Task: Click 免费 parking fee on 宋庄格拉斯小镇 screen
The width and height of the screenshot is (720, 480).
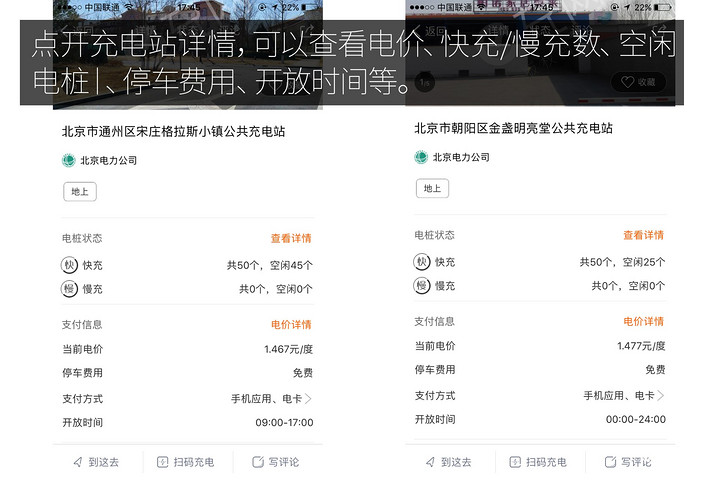Action: [x=303, y=373]
